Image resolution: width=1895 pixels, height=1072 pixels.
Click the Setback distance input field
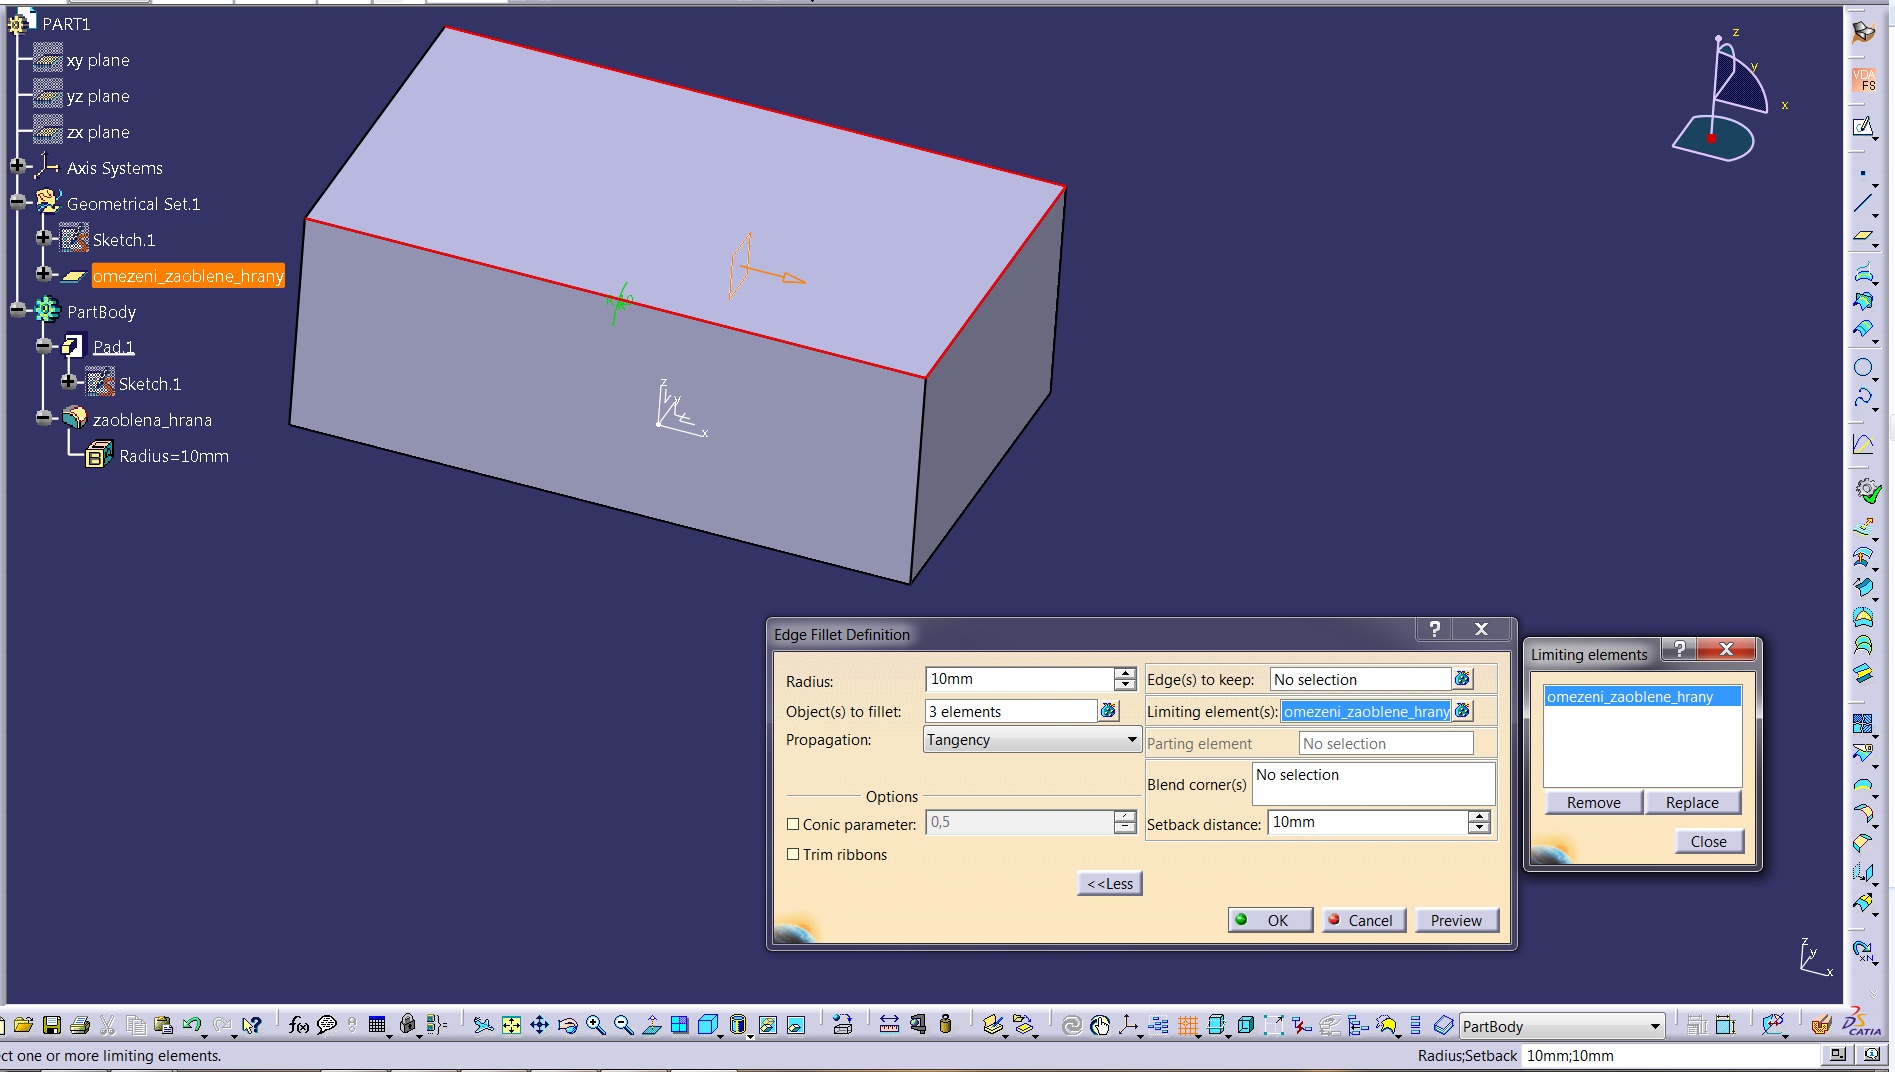click(1366, 822)
